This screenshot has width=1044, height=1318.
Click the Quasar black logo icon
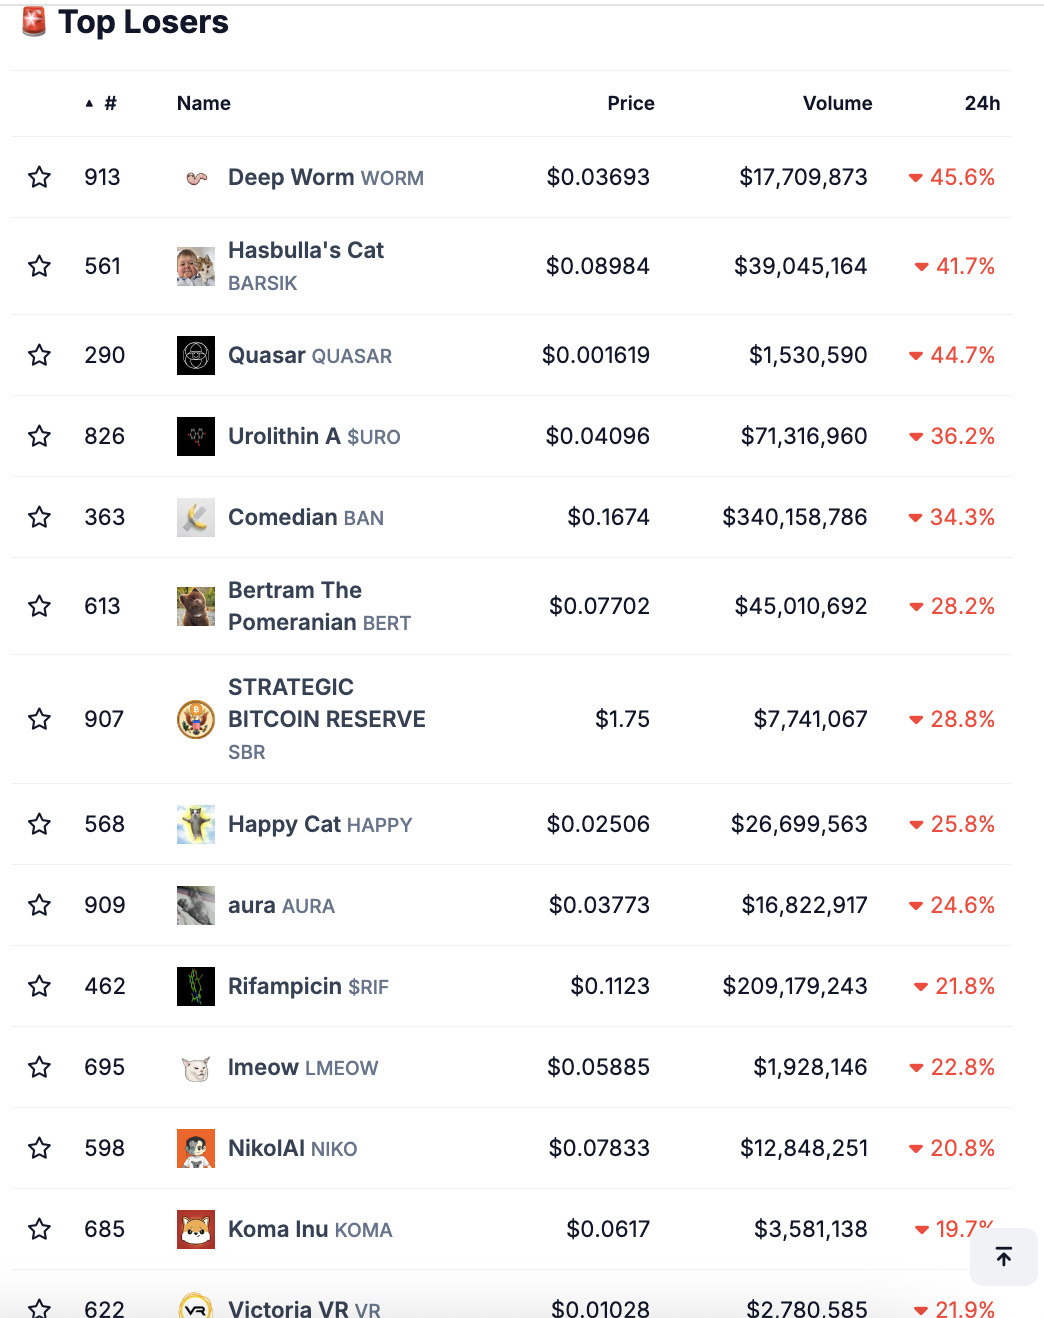196,356
